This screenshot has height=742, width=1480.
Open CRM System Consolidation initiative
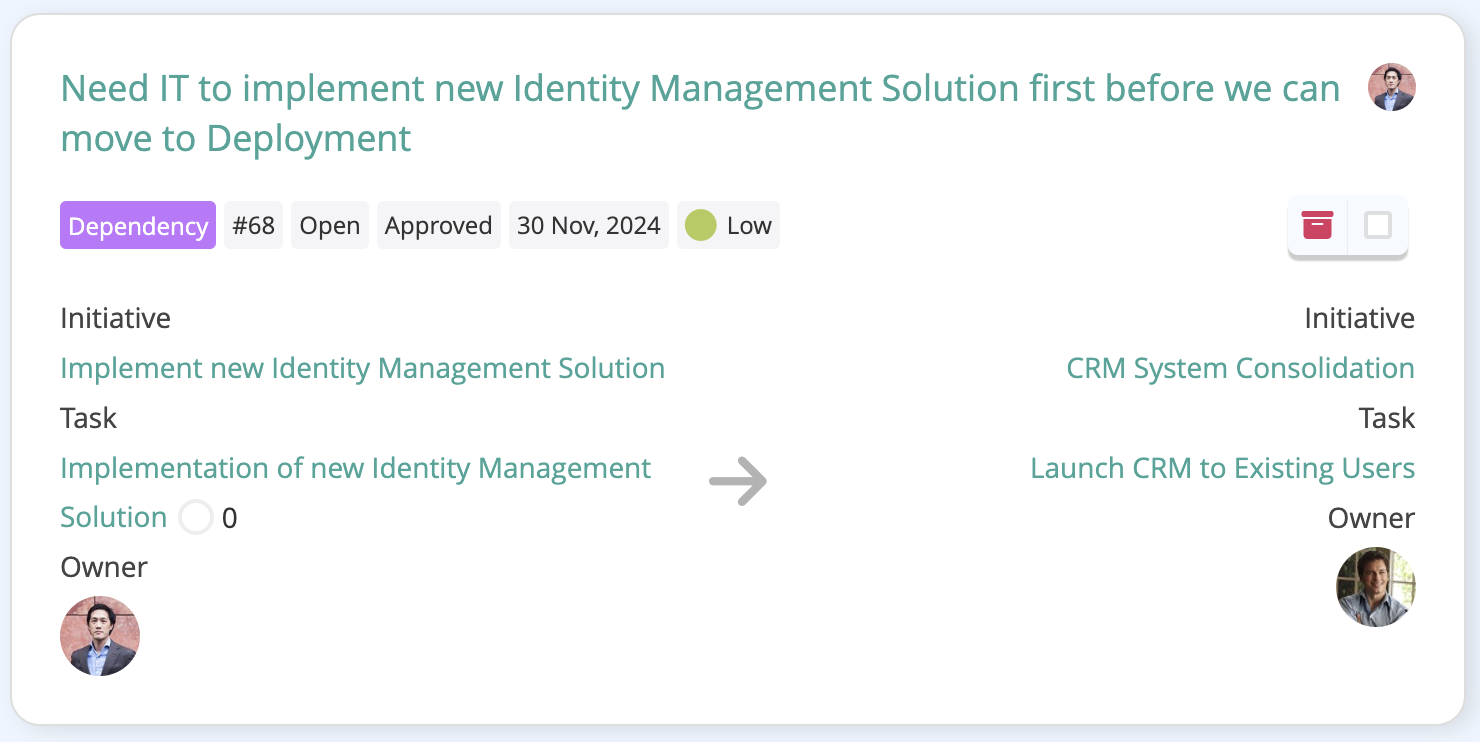pyautogui.click(x=1241, y=368)
